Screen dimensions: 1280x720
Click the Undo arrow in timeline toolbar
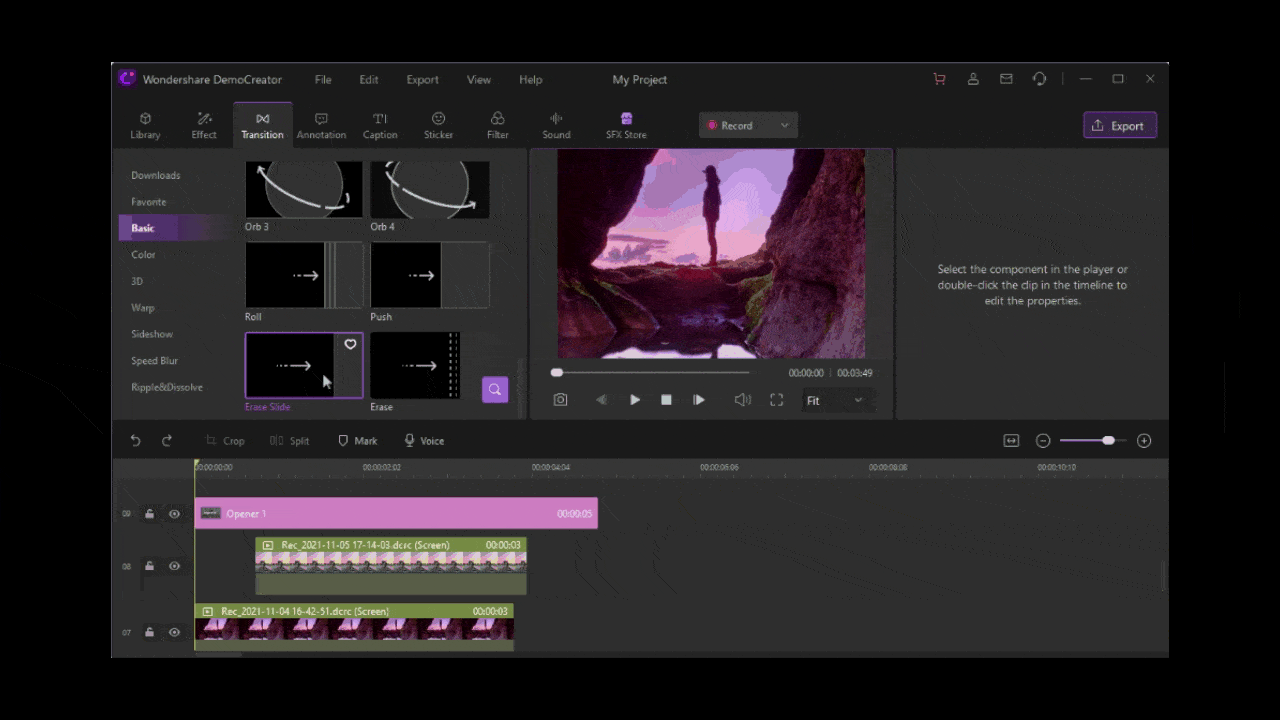[136, 441]
